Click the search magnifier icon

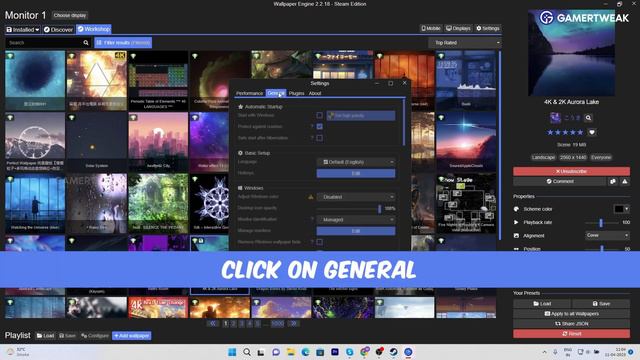(86, 42)
